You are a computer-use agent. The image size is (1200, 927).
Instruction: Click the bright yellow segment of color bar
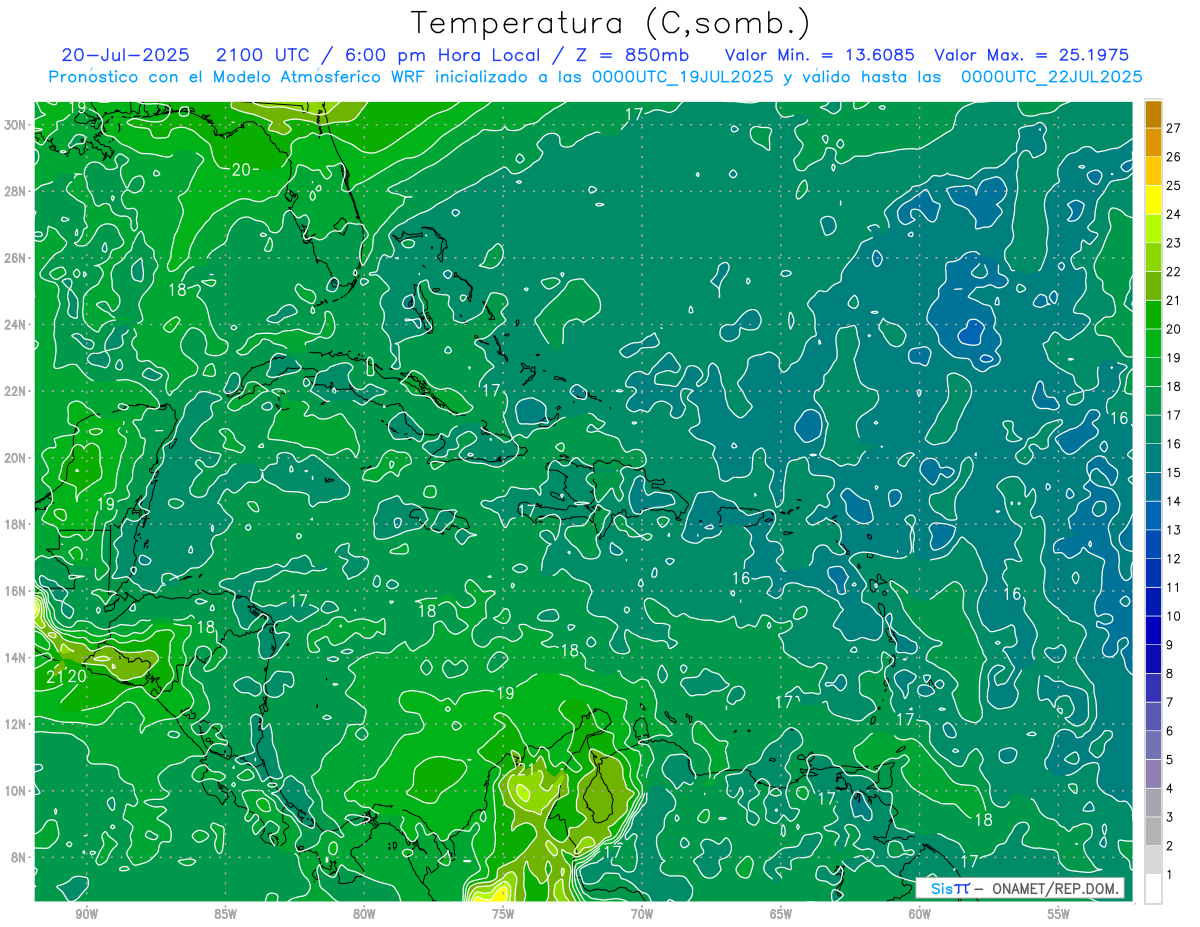pos(1153,200)
